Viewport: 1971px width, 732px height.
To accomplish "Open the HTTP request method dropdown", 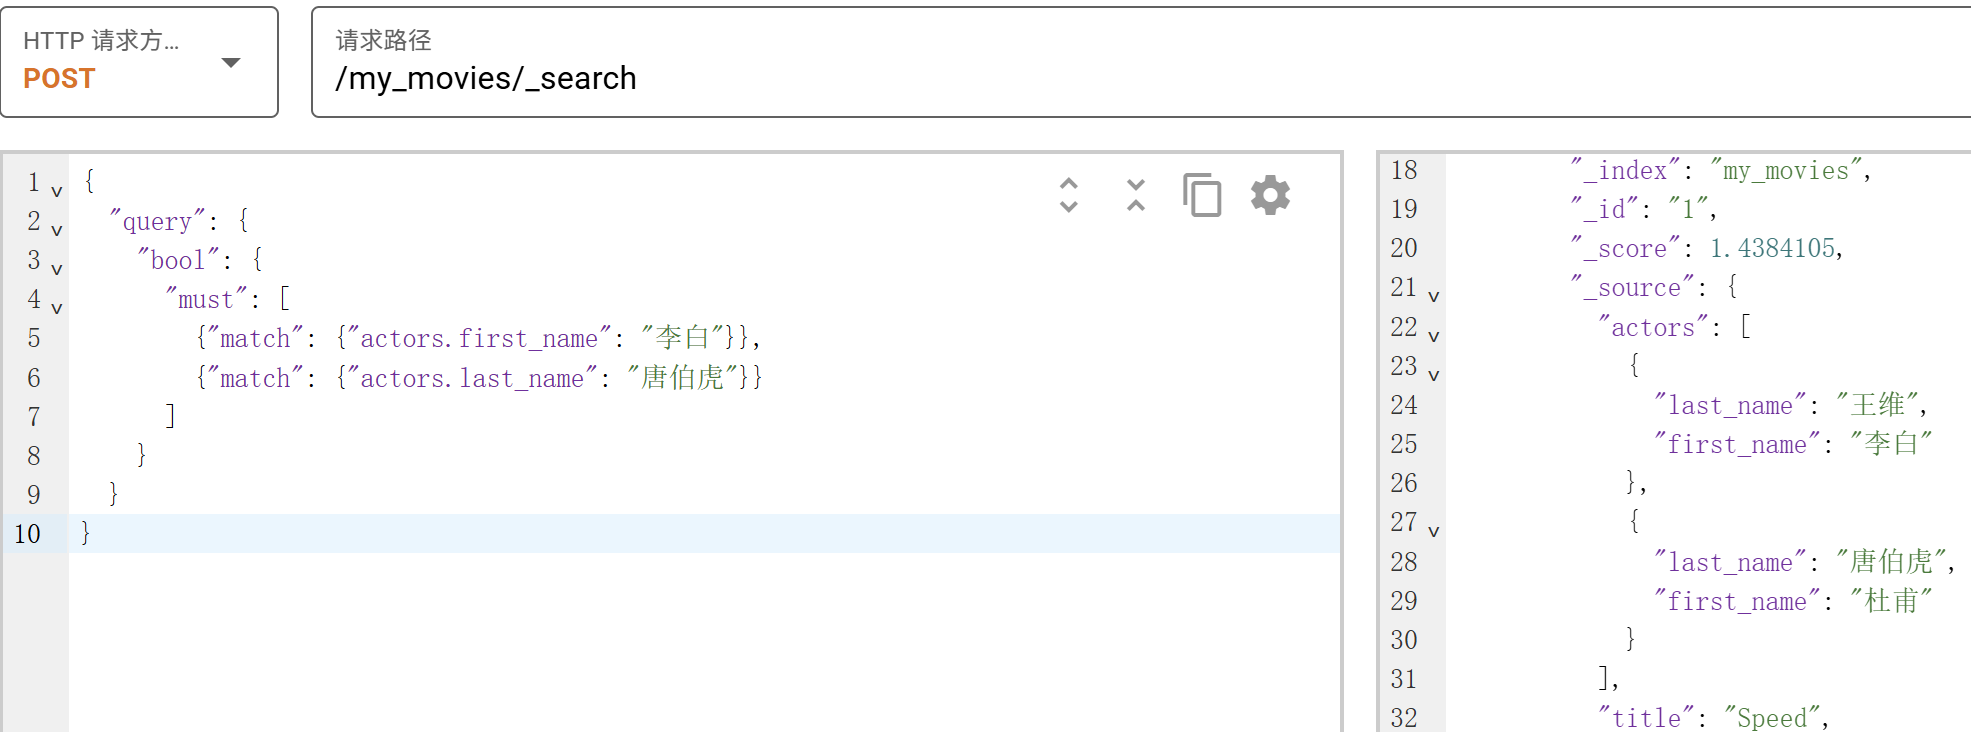I will (x=139, y=62).
